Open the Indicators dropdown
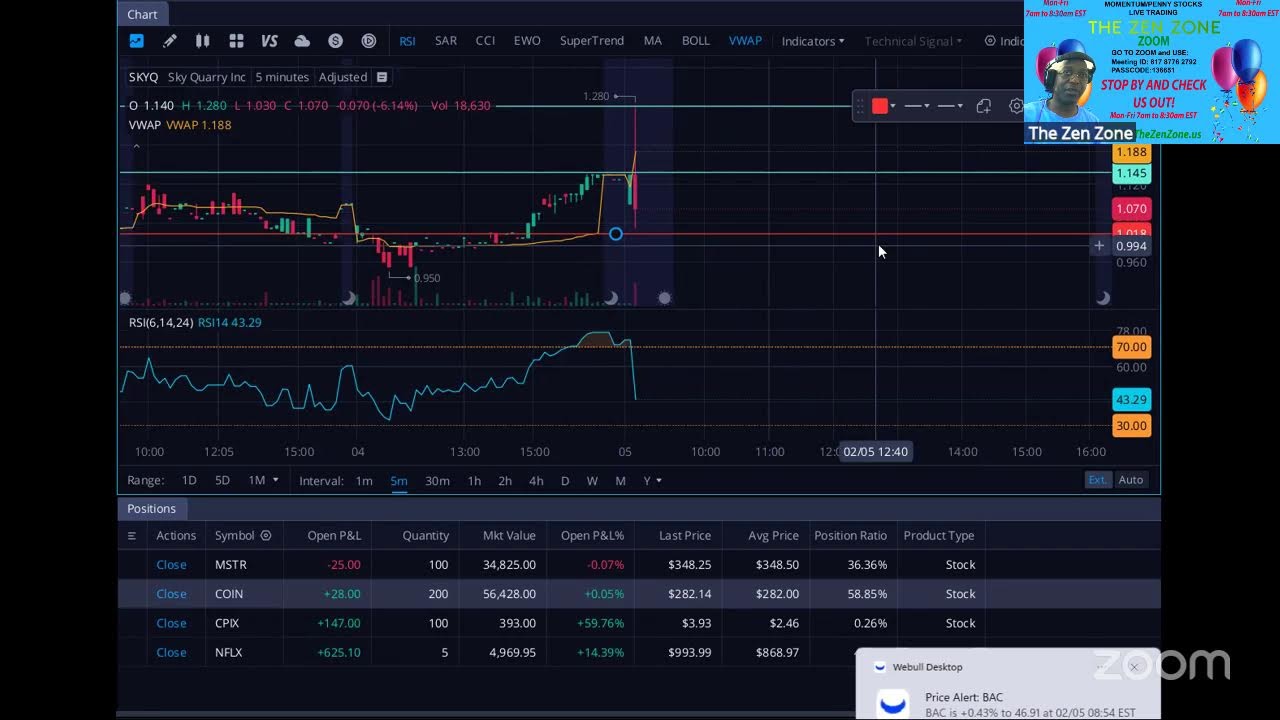1280x720 pixels. point(813,41)
